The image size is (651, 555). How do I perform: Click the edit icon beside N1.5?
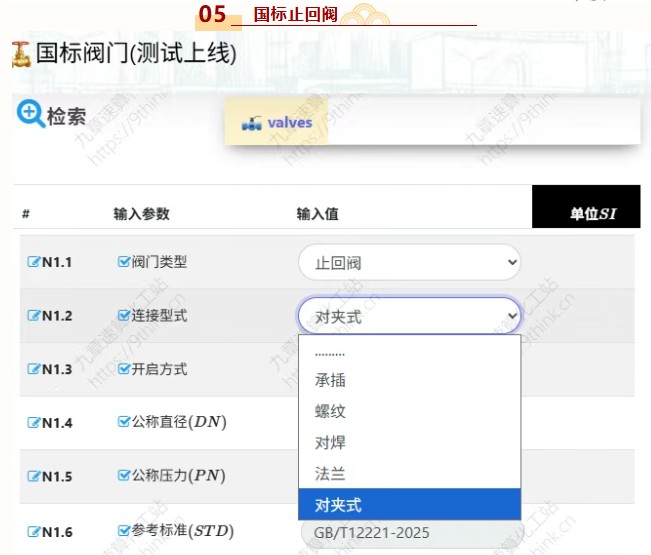pos(33,476)
